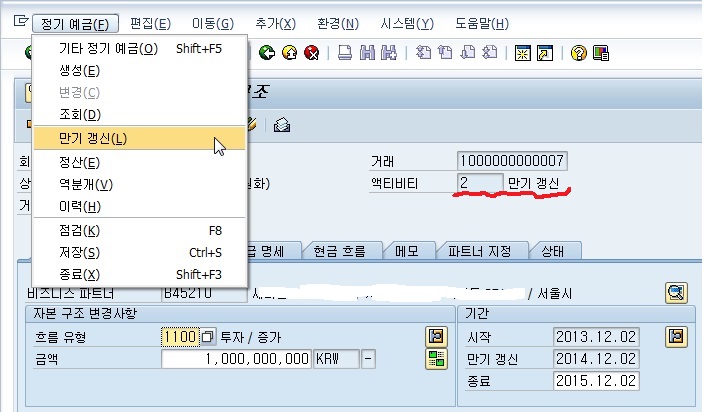
Task: Click the icon right of the 시작 date
Action: click(677, 336)
